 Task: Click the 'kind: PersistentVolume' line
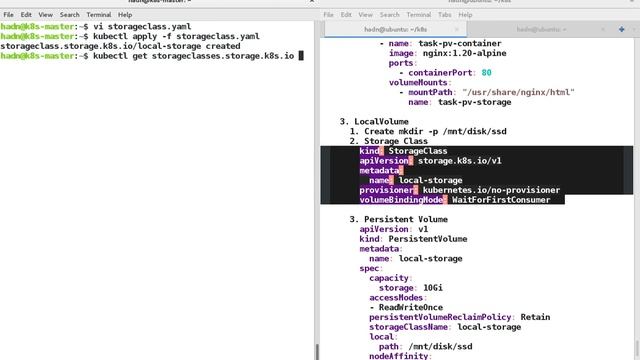pos(413,239)
